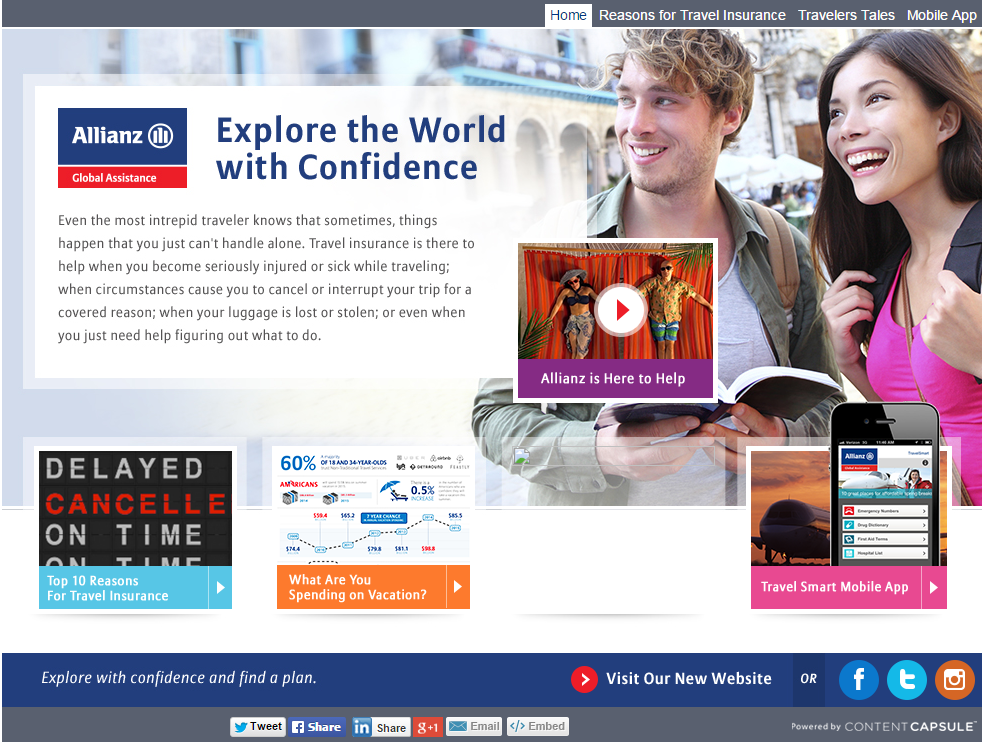Viewport: 984px width, 742px height.
Task: Open Reasons for Travel Insurance menu item
Action: (x=692, y=15)
